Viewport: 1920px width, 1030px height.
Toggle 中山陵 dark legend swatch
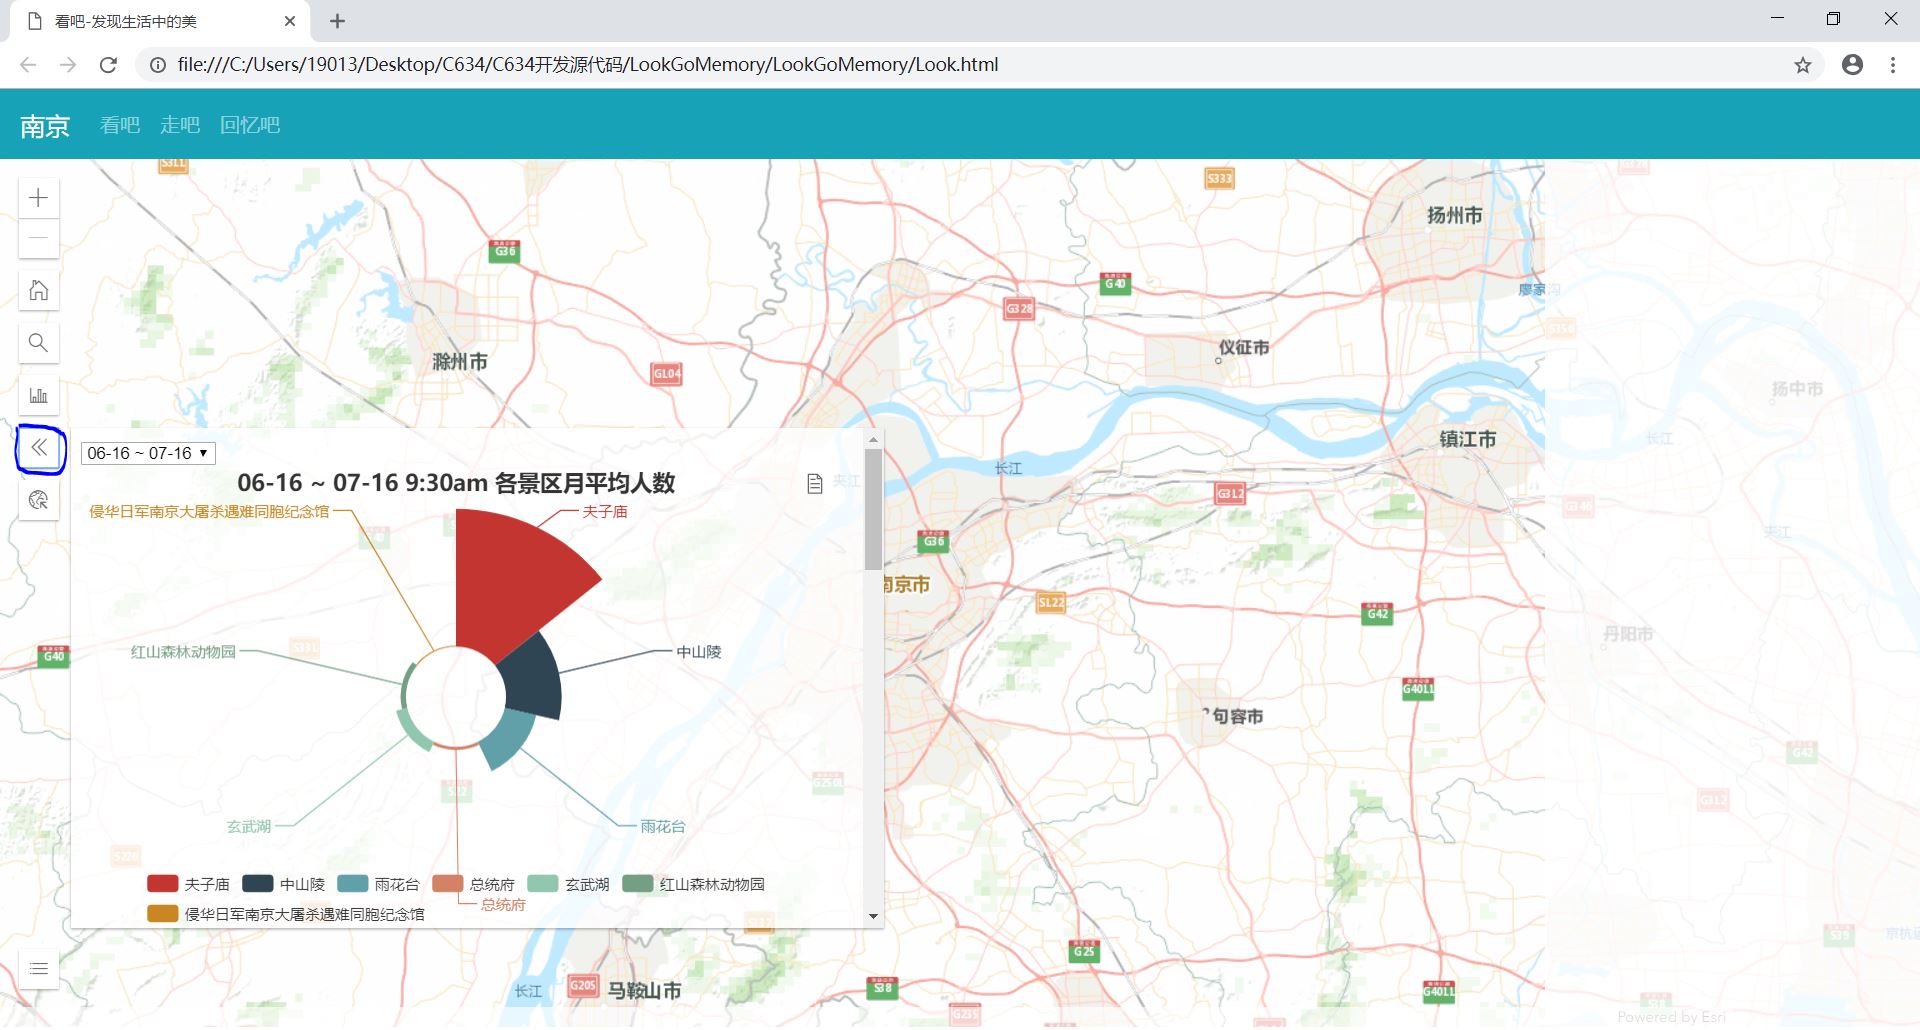point(258,884)
